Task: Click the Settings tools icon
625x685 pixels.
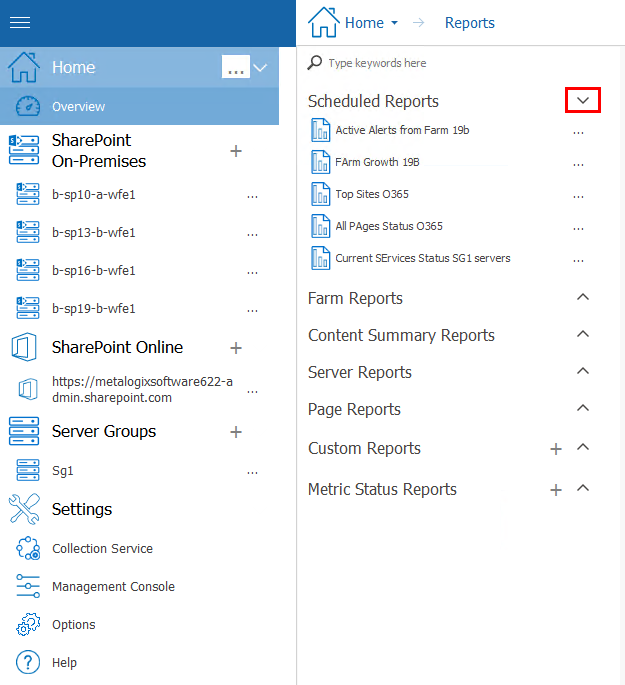Action: (x=24, y=509)
